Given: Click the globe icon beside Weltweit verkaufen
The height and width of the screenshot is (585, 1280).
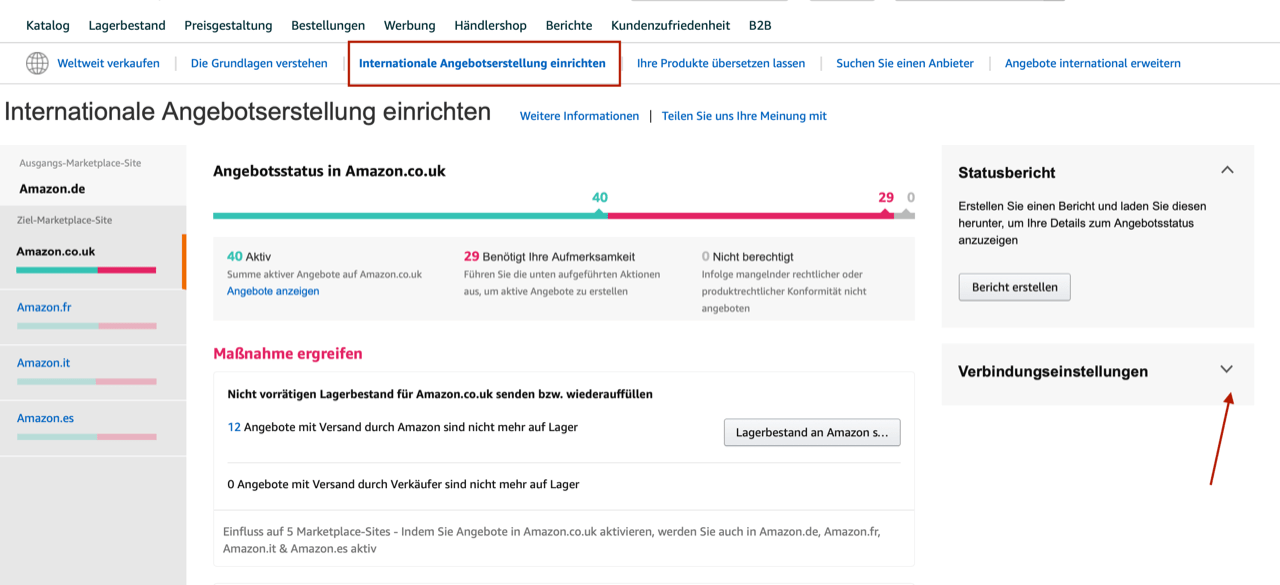Looking at the screenshot, I should click(37, 63).
